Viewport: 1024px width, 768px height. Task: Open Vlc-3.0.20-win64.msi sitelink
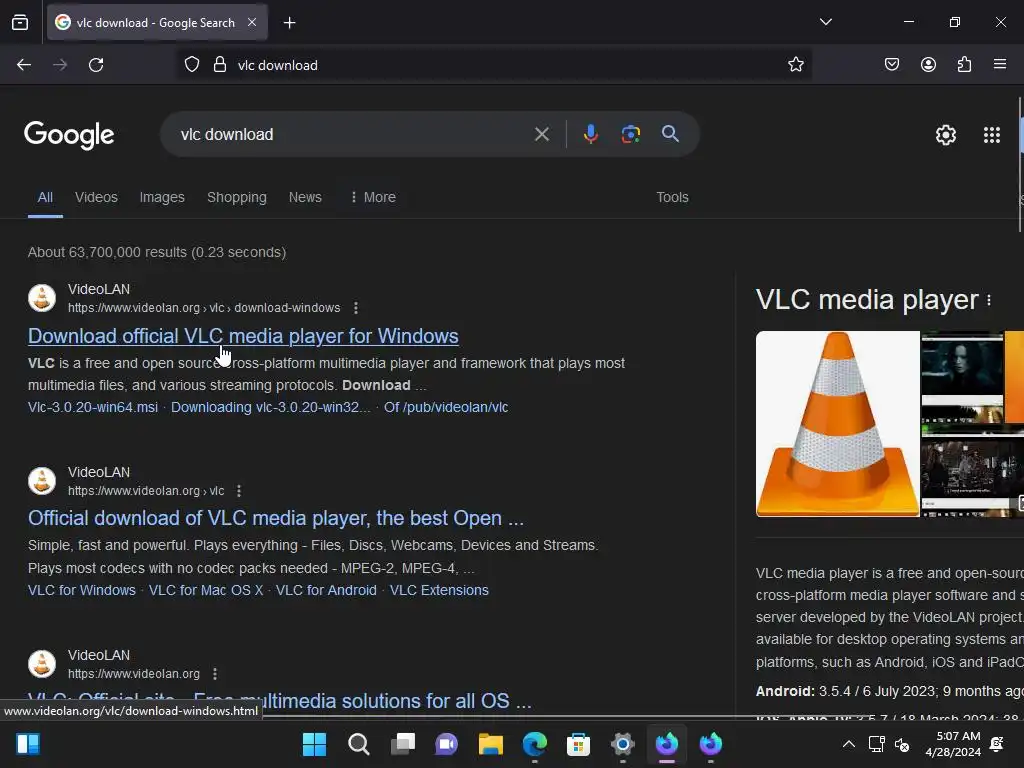coord(93,407)
